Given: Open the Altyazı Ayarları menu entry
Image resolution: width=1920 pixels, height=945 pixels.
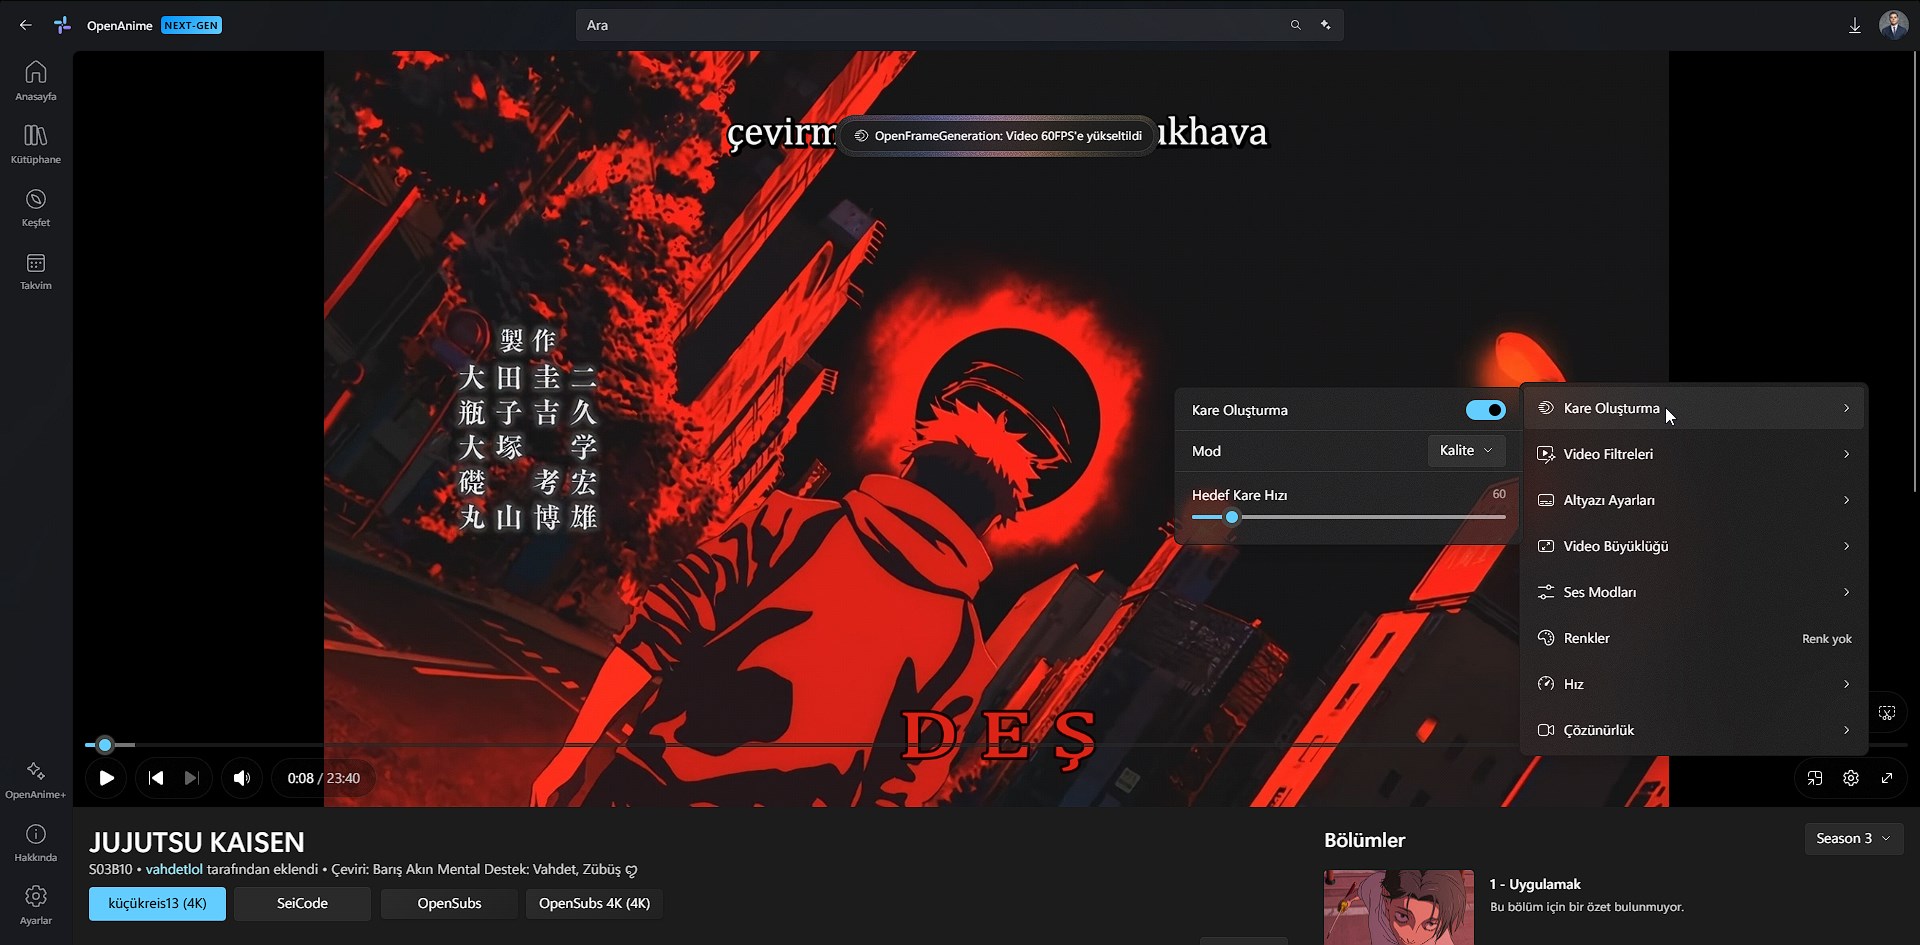Looking at the screenshot, I should click(1694, 500).
